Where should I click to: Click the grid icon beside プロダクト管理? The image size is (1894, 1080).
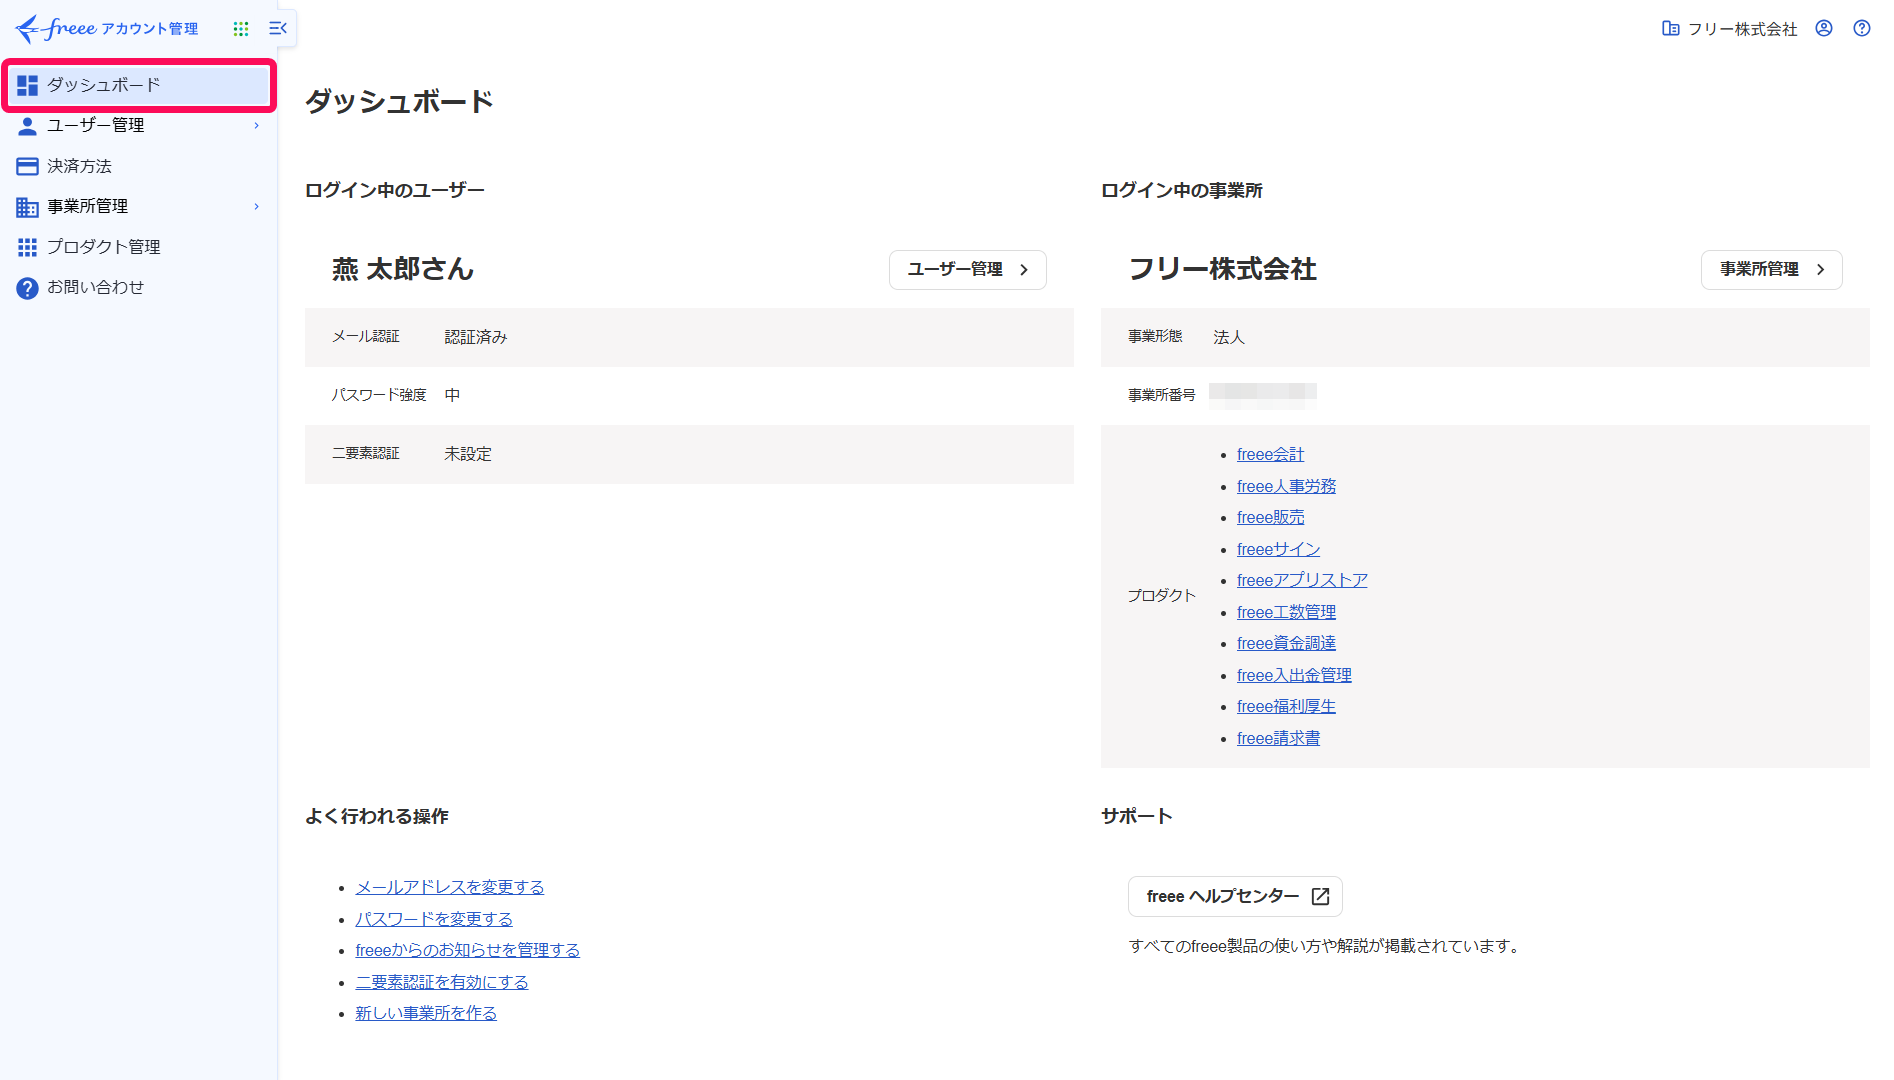pyautogui.click(x=27, y=247)
